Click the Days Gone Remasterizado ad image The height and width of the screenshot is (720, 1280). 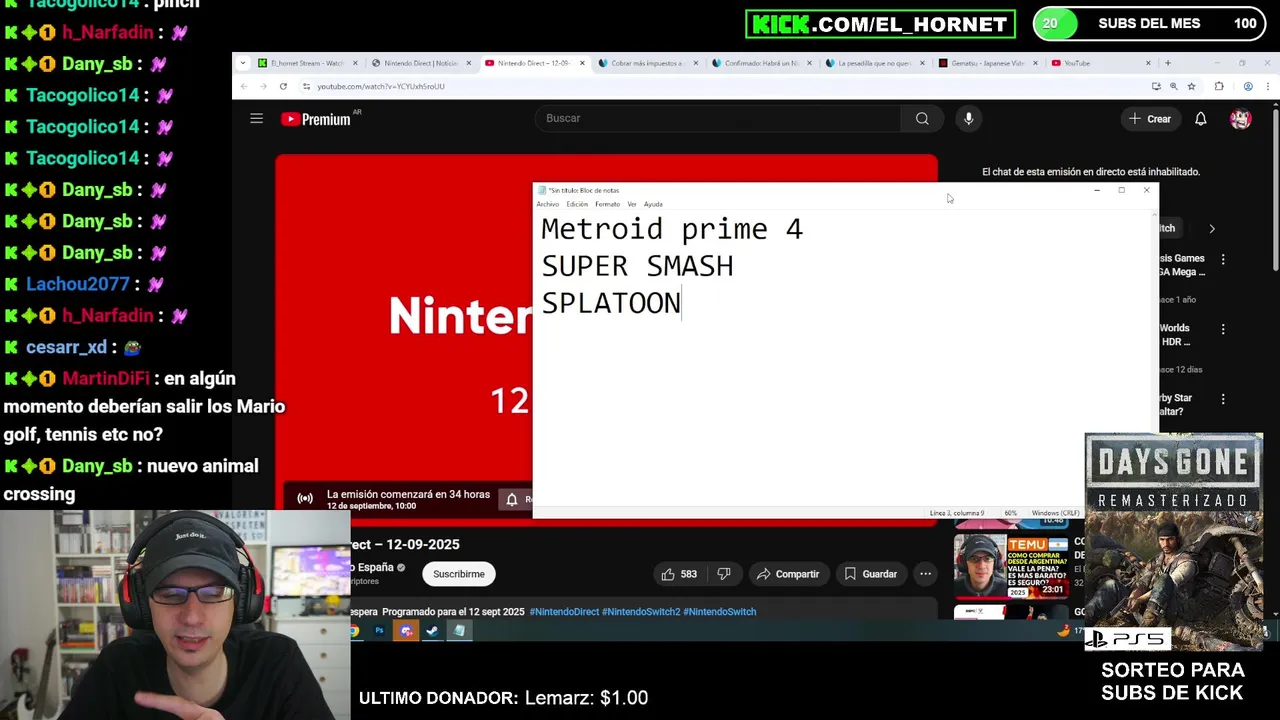[x=1174, y=542]
